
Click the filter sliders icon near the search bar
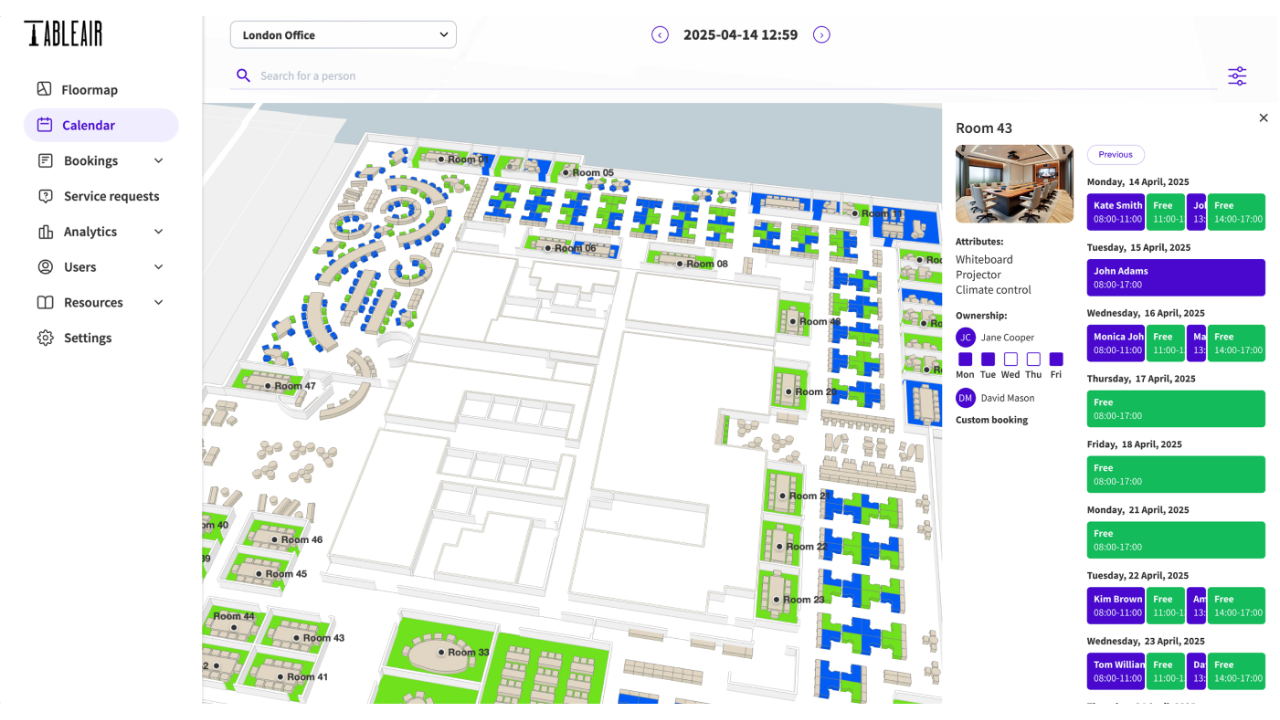pyautogui.click(x=1237, y=75)
